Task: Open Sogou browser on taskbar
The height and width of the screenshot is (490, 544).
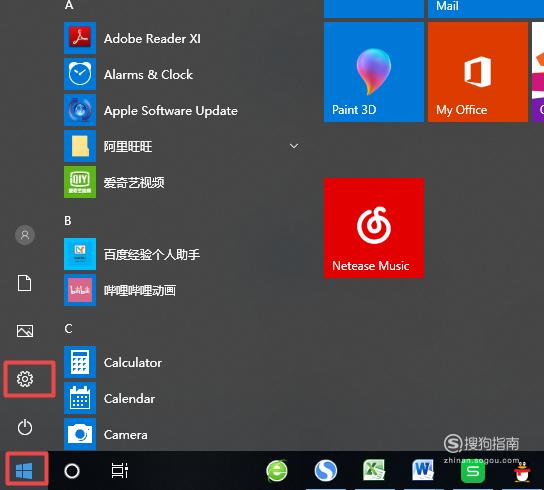Action: click(x=326, y=471)
